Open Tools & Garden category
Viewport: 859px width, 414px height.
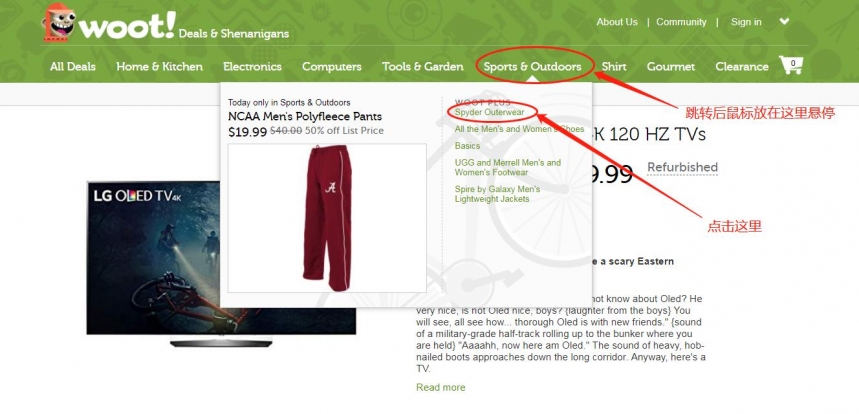click(x=423, y=67)
